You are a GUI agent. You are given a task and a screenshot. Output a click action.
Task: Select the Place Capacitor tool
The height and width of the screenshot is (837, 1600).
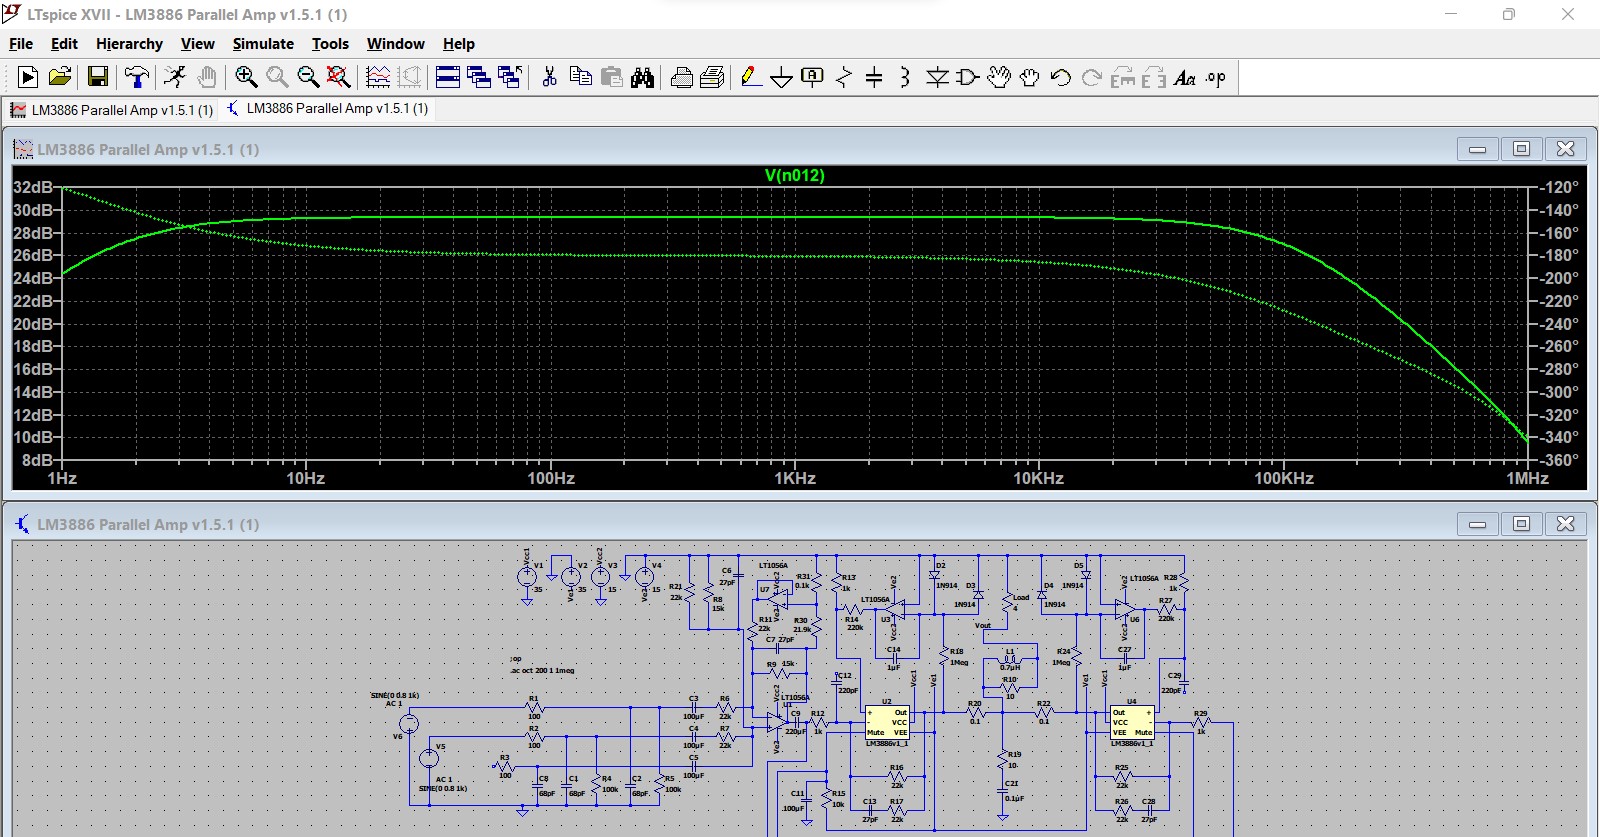[x=874, y=77]
